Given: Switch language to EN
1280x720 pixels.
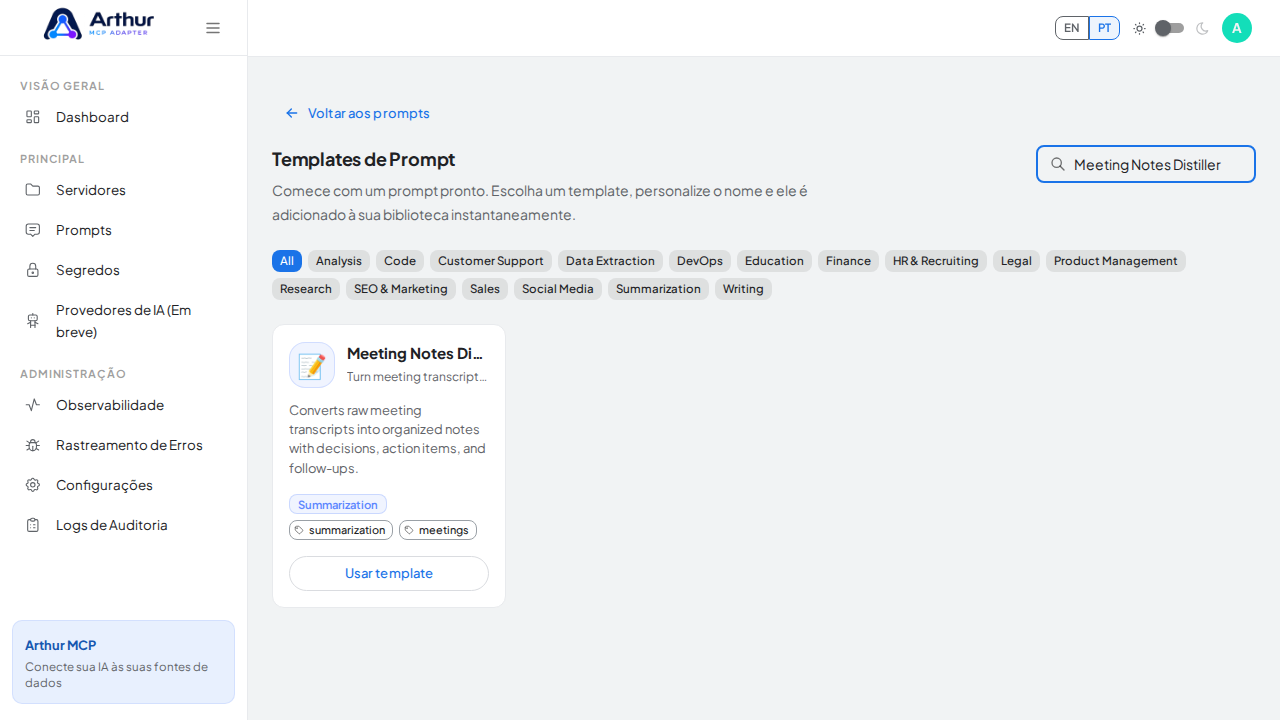Looking at the screenshot, I should coord(1072,28).
